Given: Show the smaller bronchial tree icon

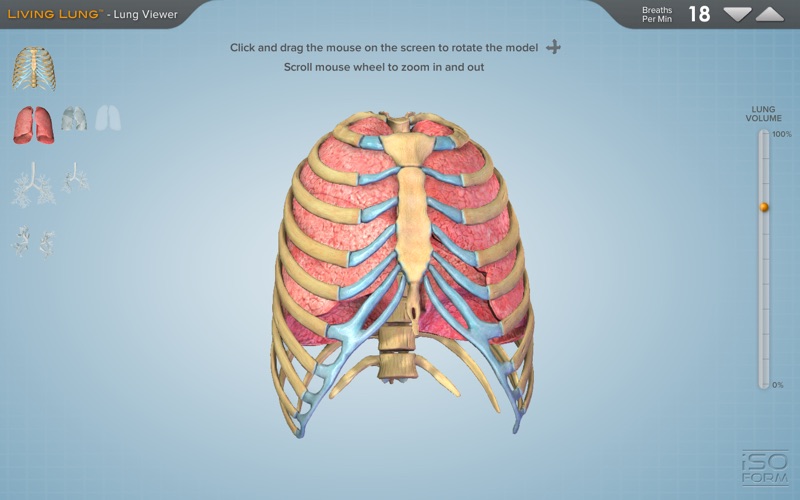Looking at the screenshot, I should coord(76,178).
